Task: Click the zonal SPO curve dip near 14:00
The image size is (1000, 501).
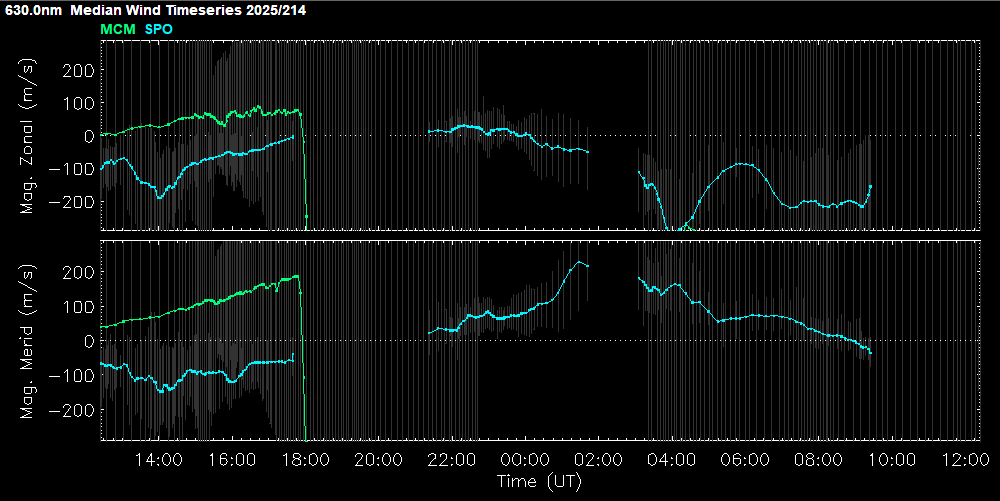Action: [159, 197]
